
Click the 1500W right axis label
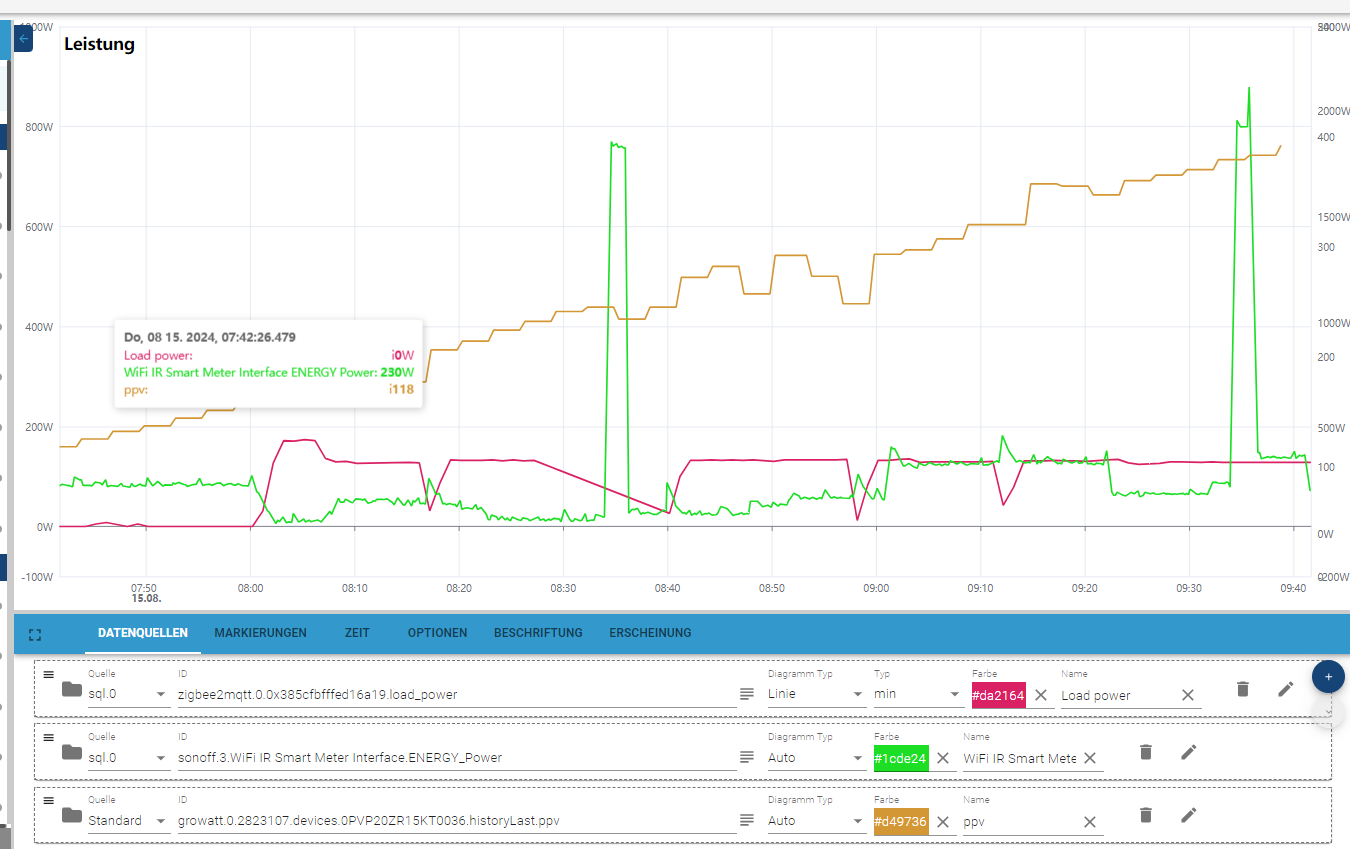tap(1334, 217)
